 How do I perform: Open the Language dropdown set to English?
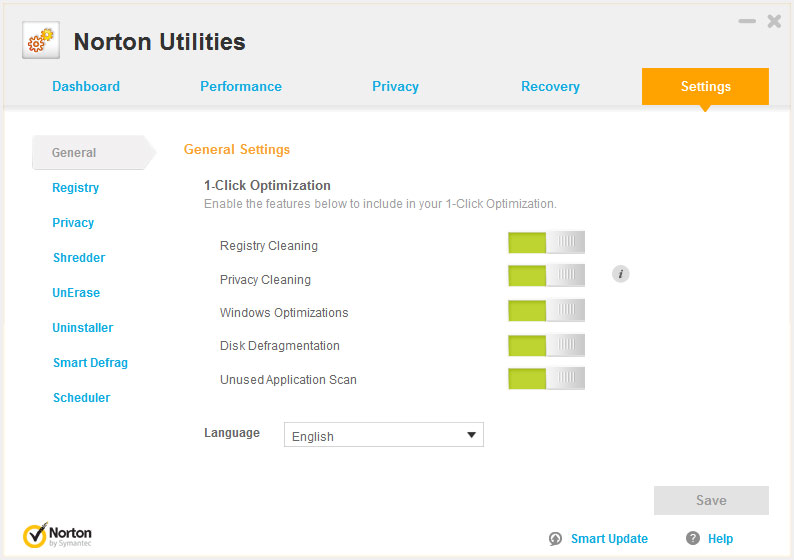click(x=383, y=435)
